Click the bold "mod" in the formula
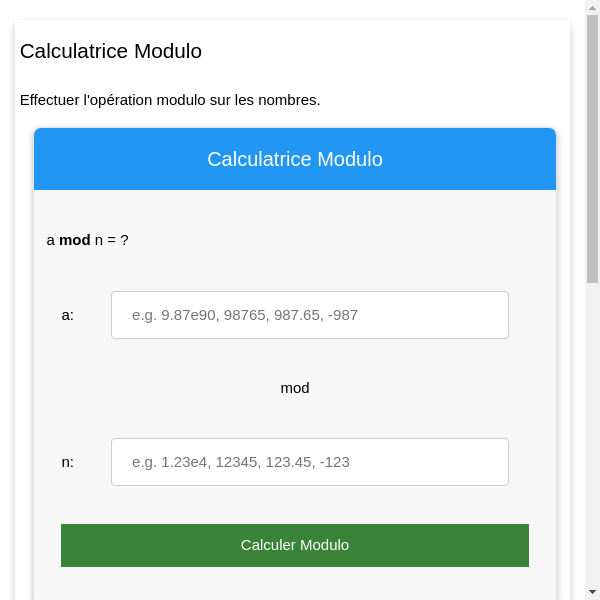 (x=75, y=240)
